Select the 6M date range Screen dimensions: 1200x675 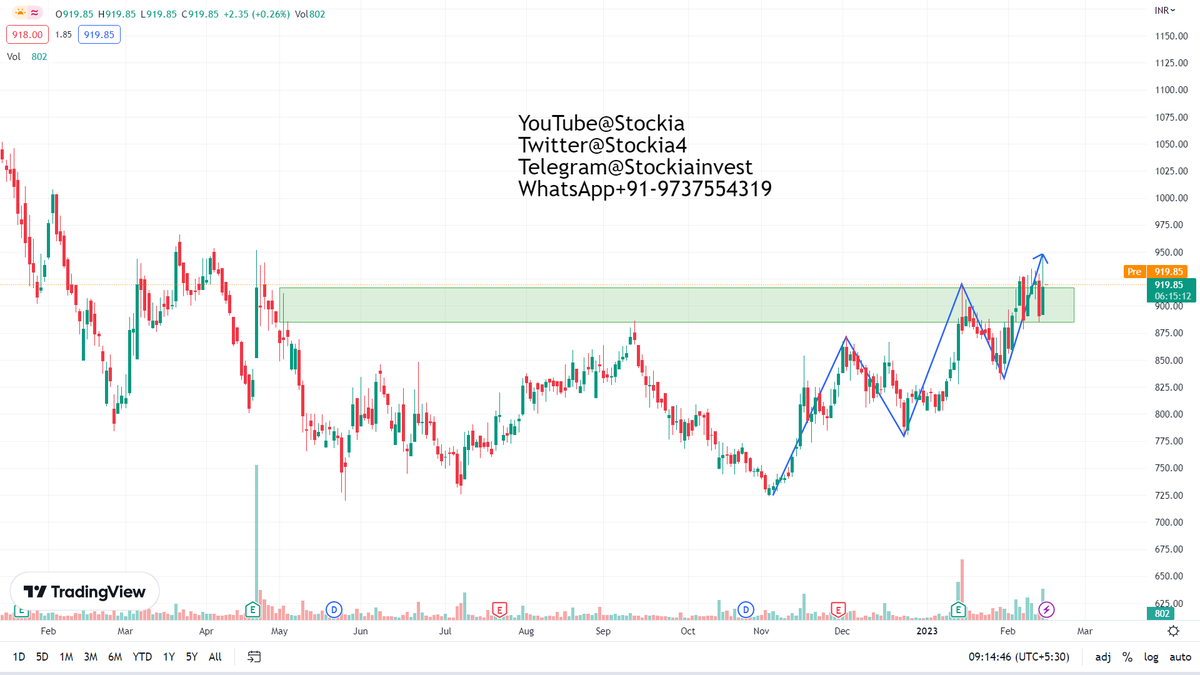pos(115,657)
